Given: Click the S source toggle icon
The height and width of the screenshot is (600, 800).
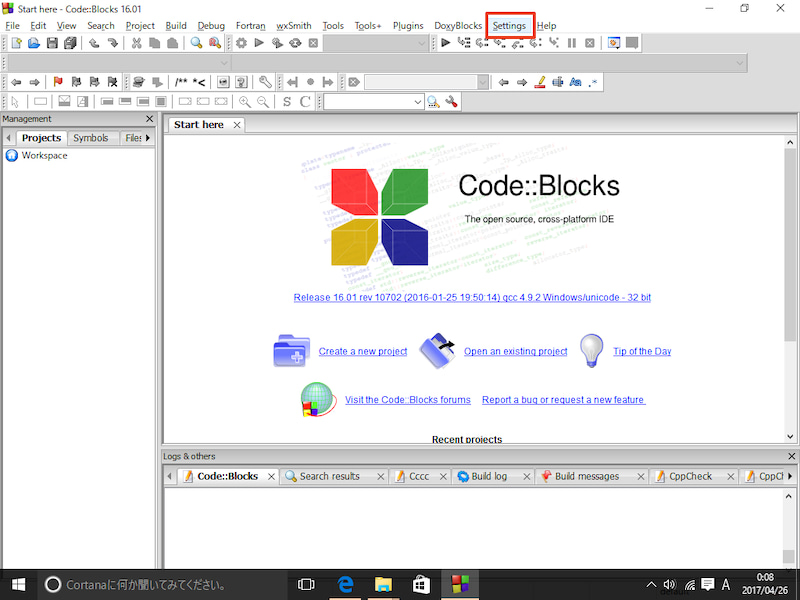Looking at the screenshot, I should [x=287, y=102].
